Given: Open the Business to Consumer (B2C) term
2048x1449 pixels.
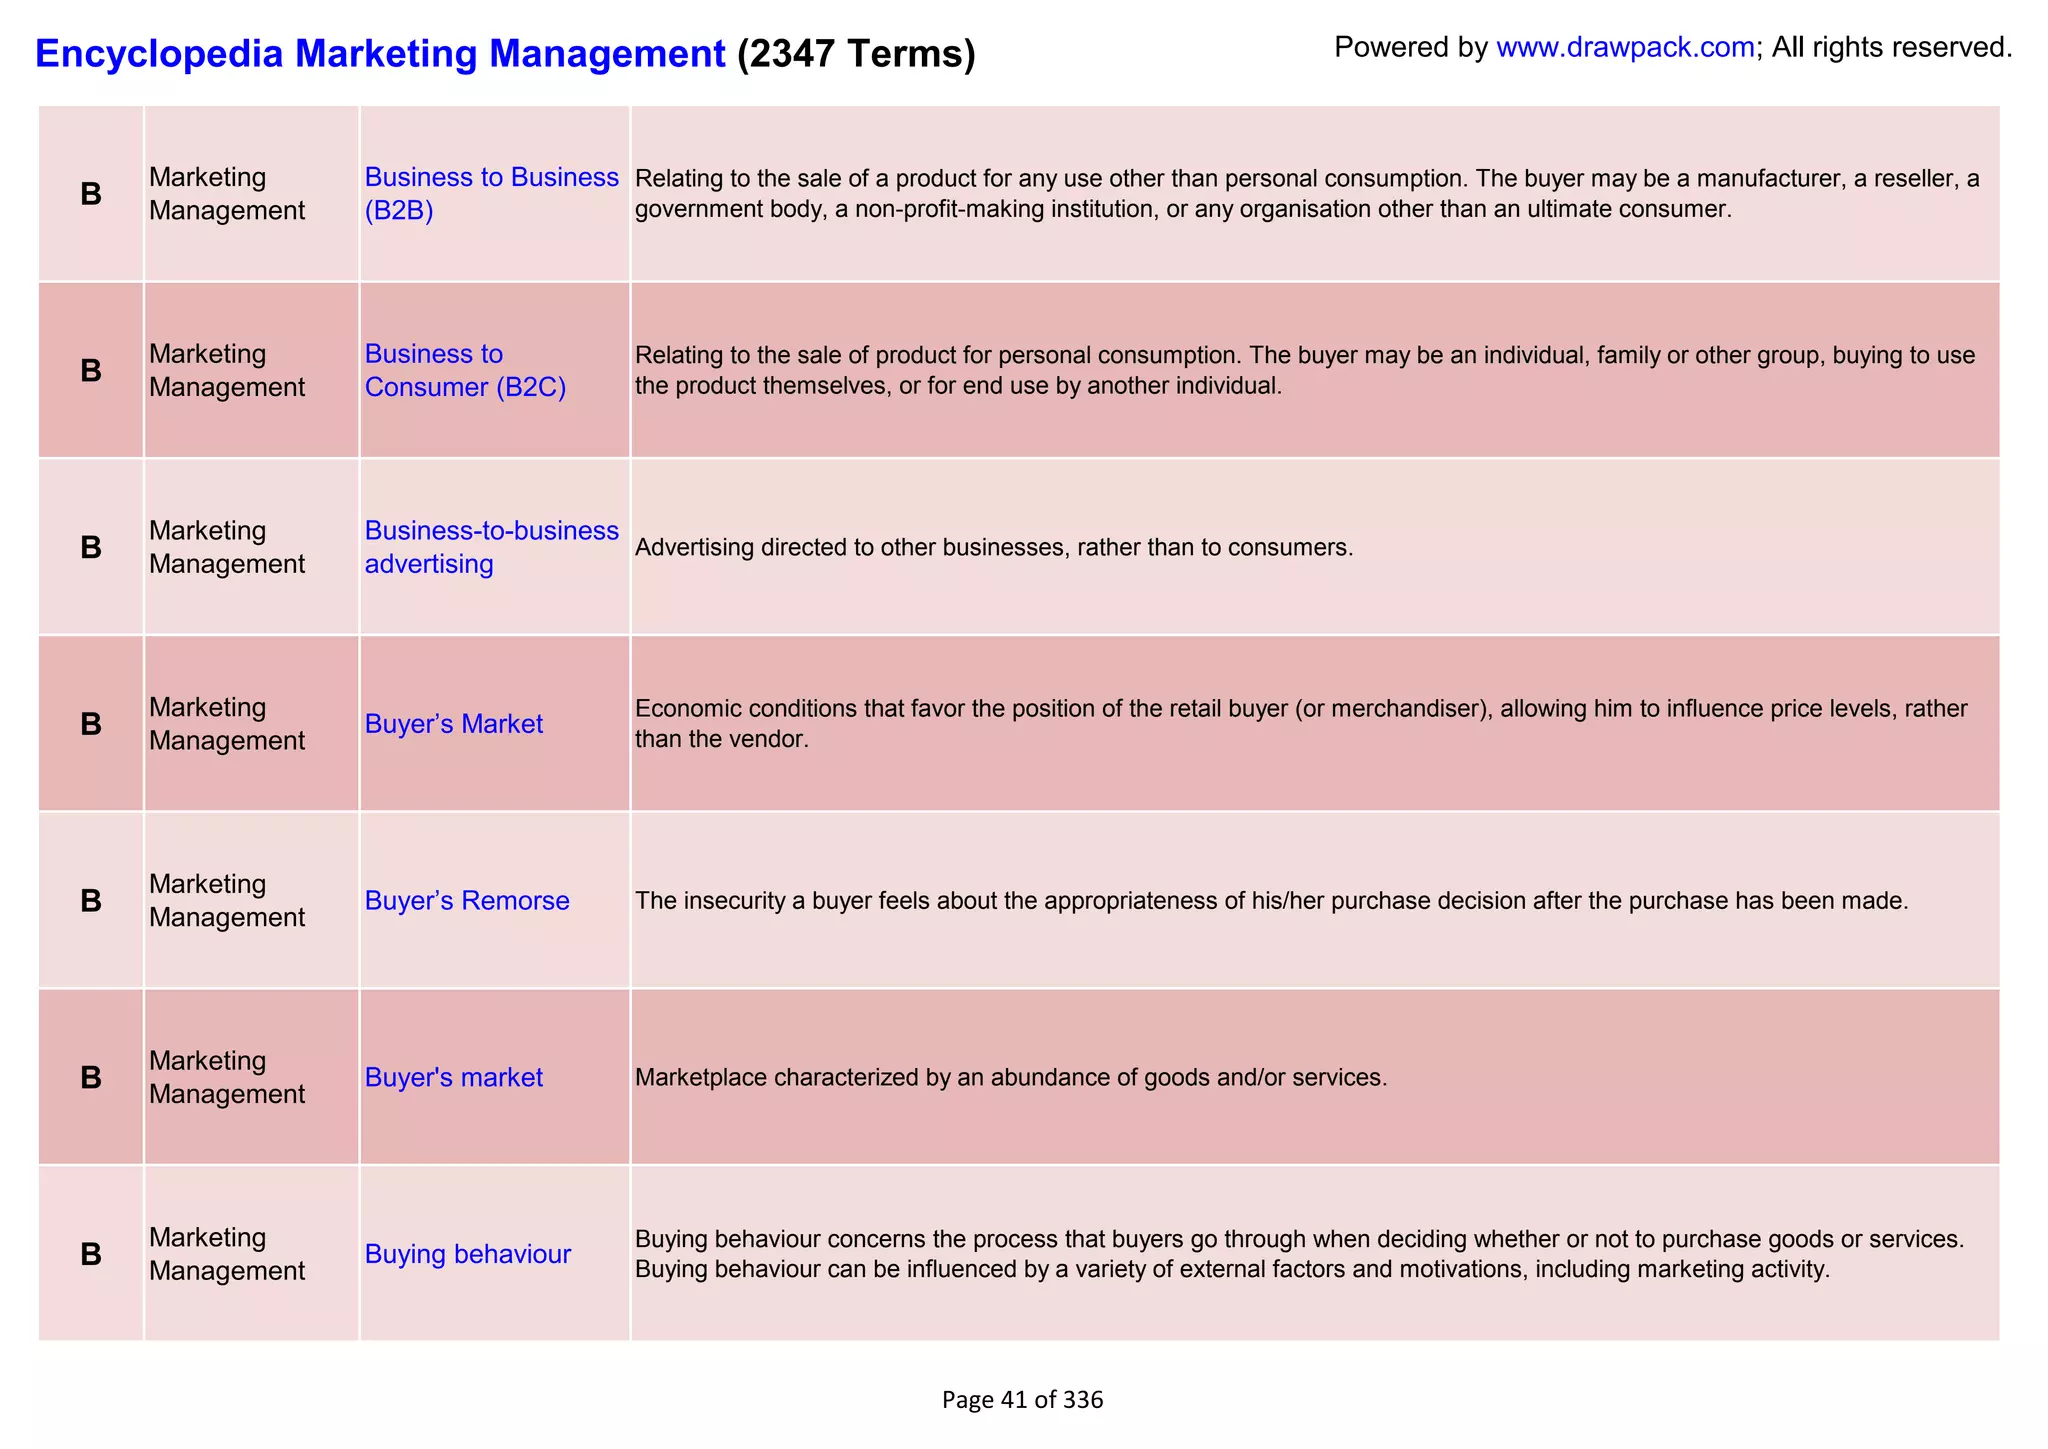Looking at the screenshot, I should 465,371.
